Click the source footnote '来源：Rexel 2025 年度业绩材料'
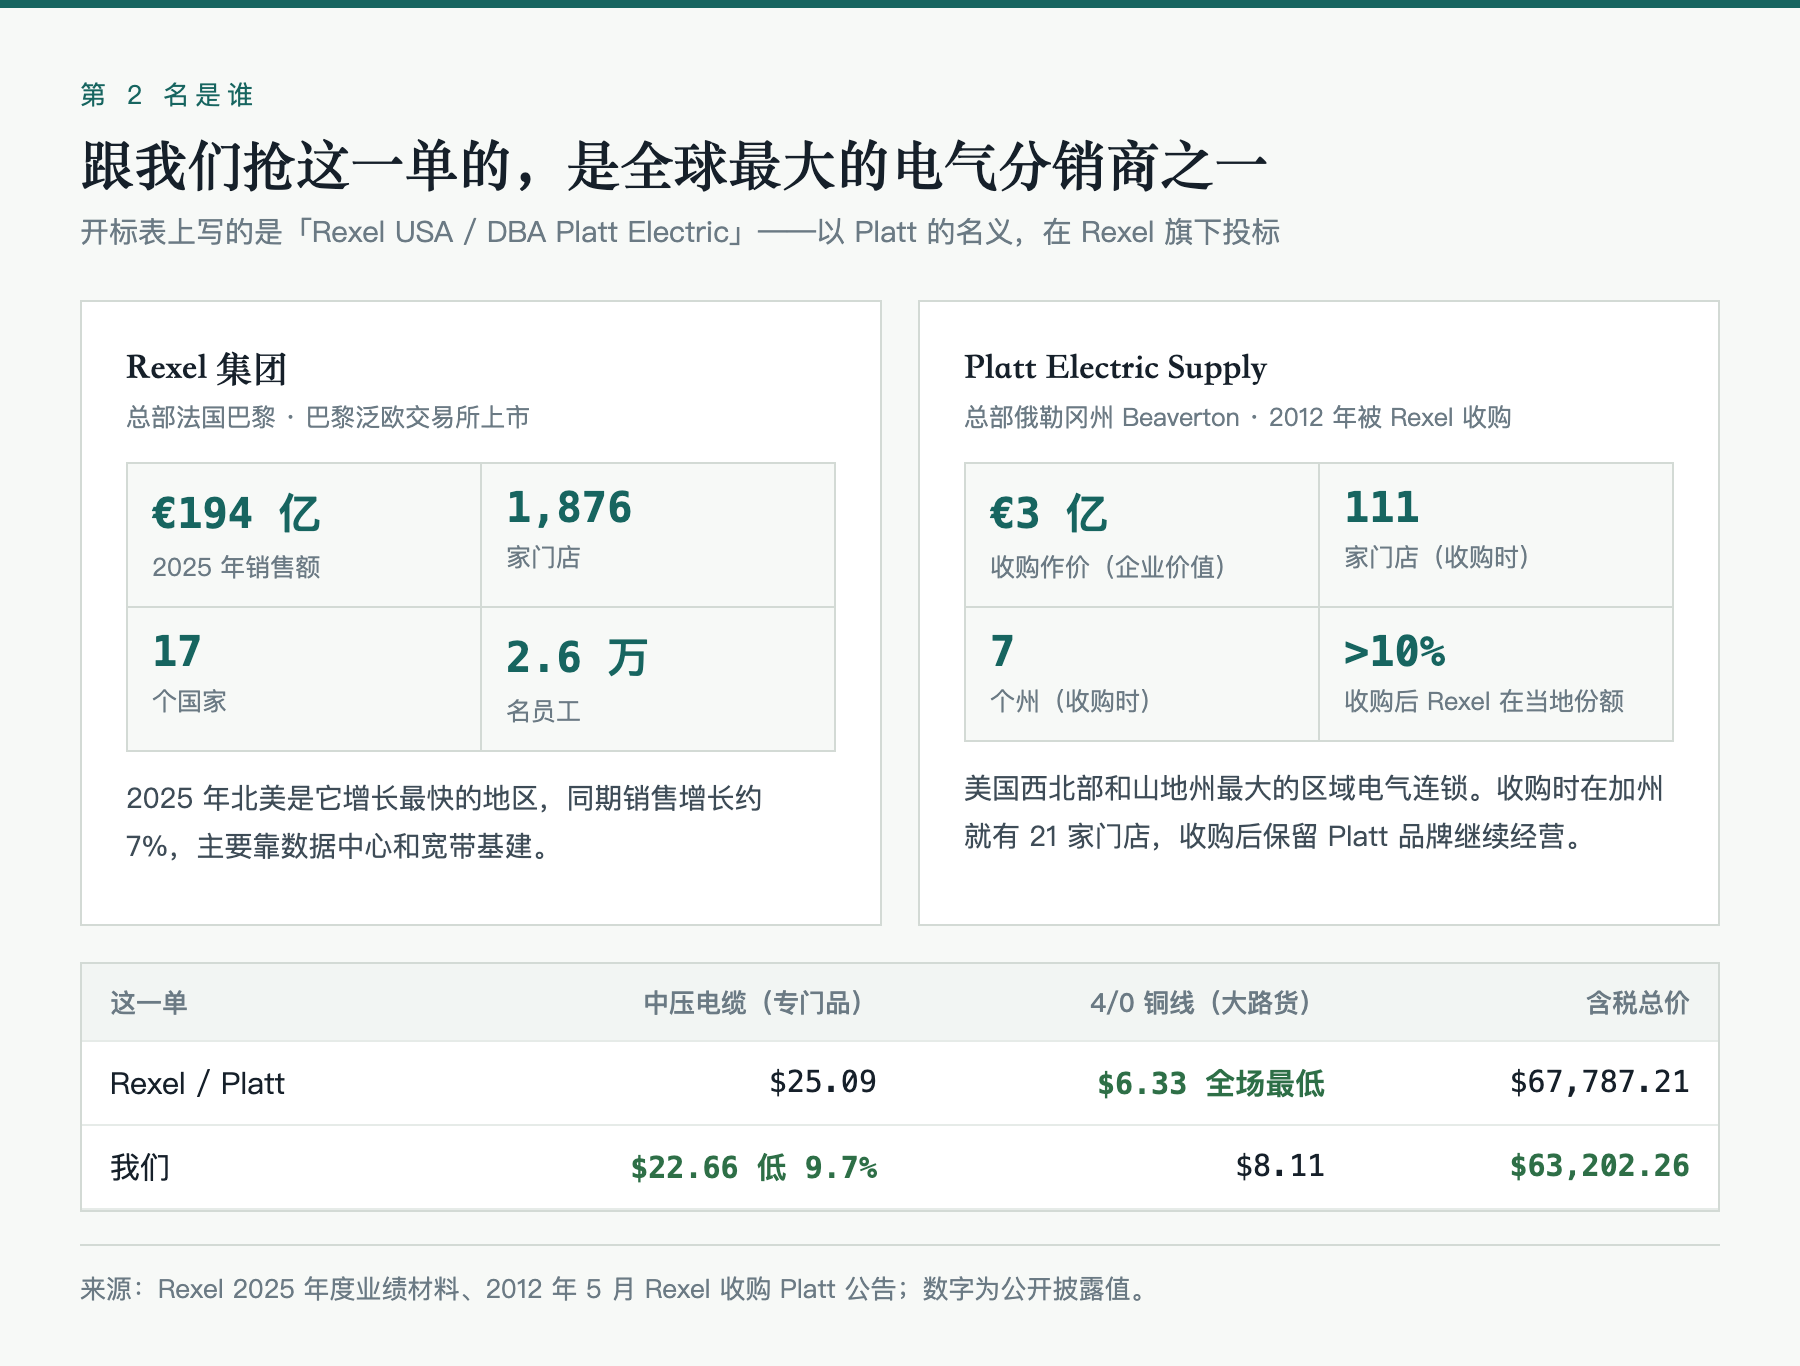 tap(614, 1289)
